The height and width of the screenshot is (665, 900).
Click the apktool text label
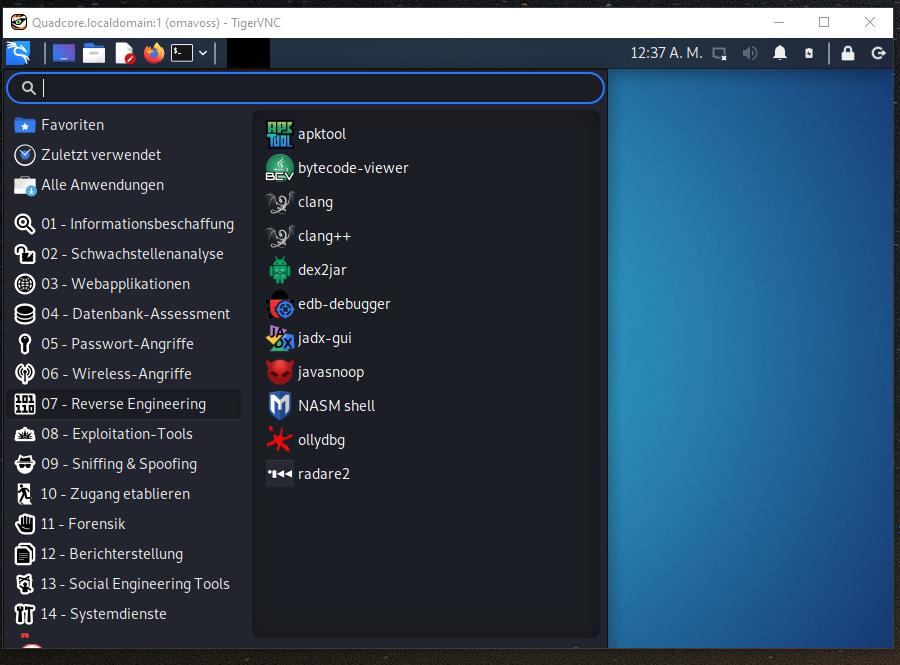tap(321, 134)
